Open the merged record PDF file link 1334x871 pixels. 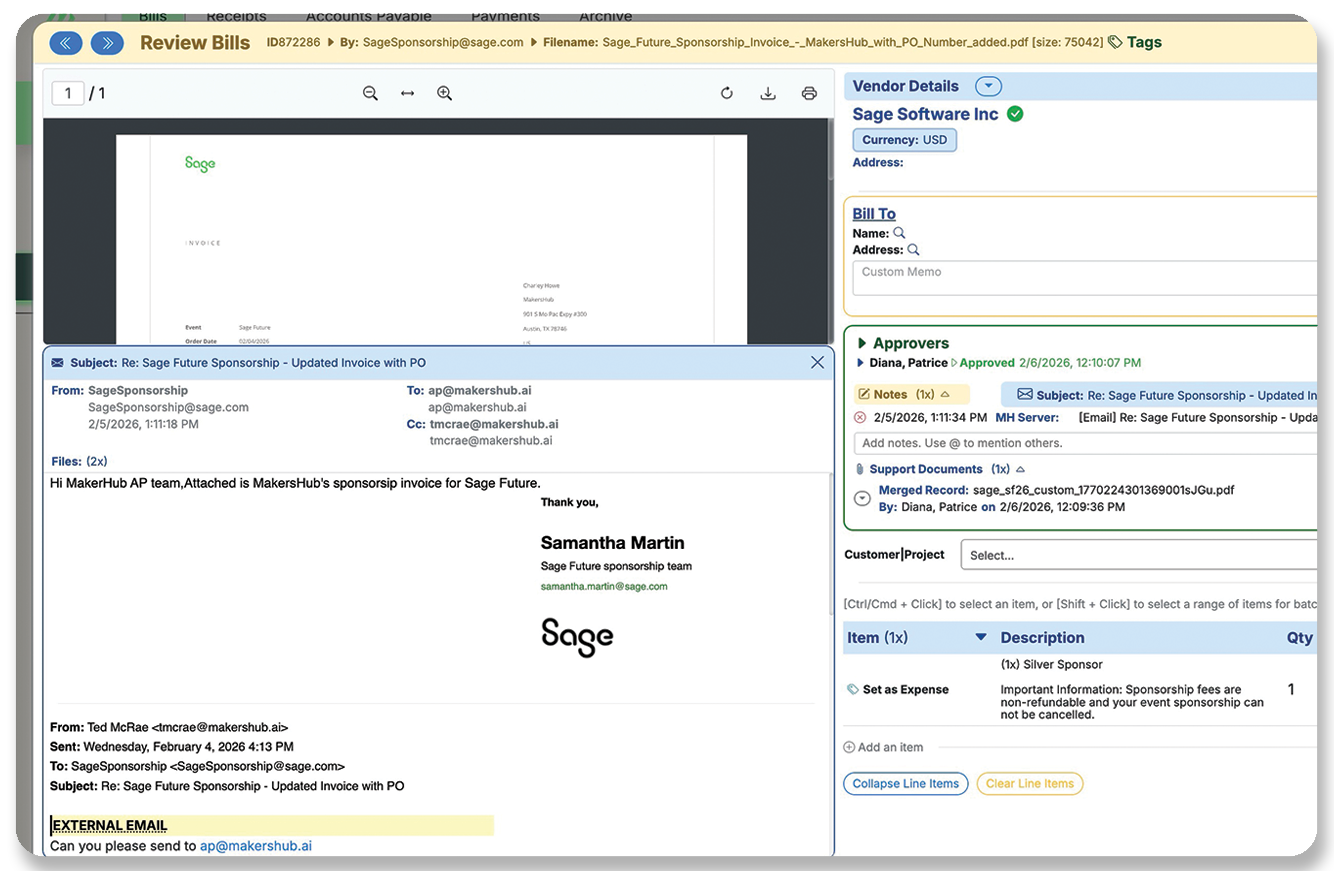point(1104,490)
